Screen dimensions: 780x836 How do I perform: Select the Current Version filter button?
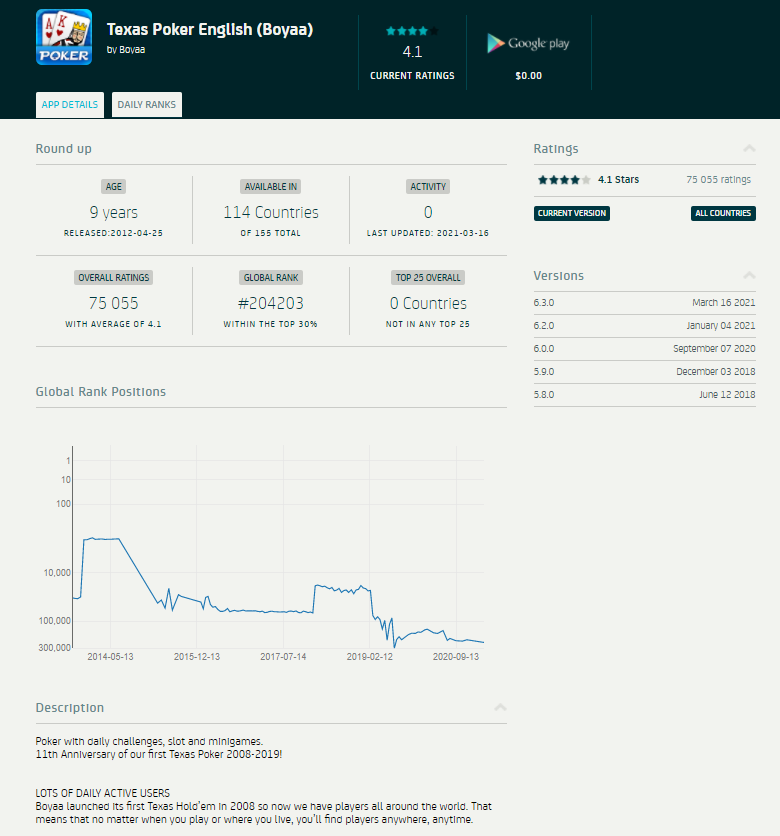click(572, 213)
